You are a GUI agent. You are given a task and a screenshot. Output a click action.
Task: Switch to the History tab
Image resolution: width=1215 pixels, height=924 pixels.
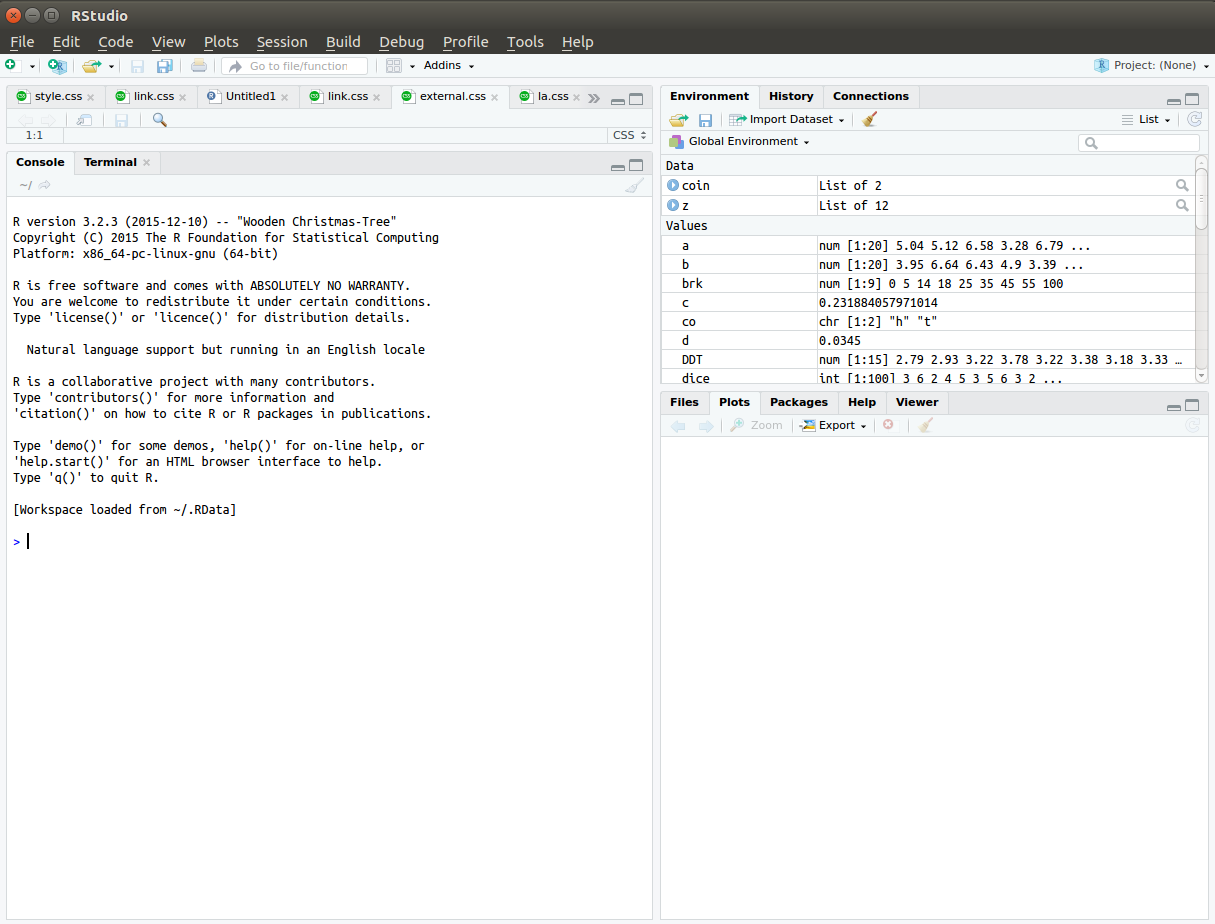791,97
